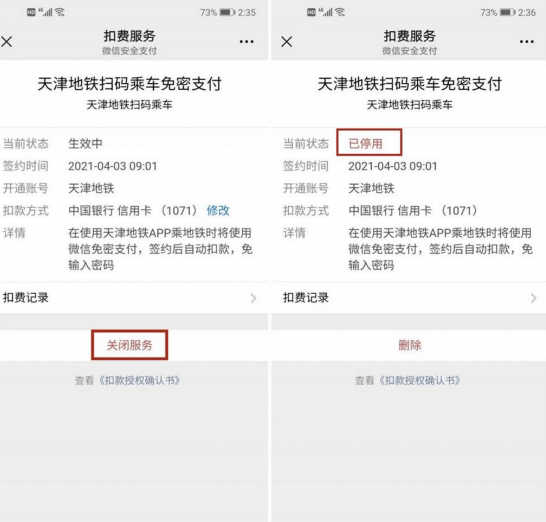
Task: Open the left 扣费记录 row
Action: click(134, 298)
